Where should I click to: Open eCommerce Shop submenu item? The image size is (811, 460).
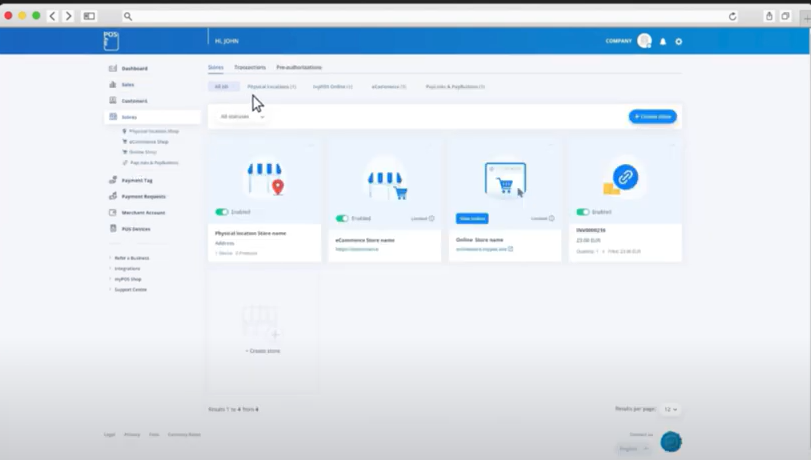148,142
